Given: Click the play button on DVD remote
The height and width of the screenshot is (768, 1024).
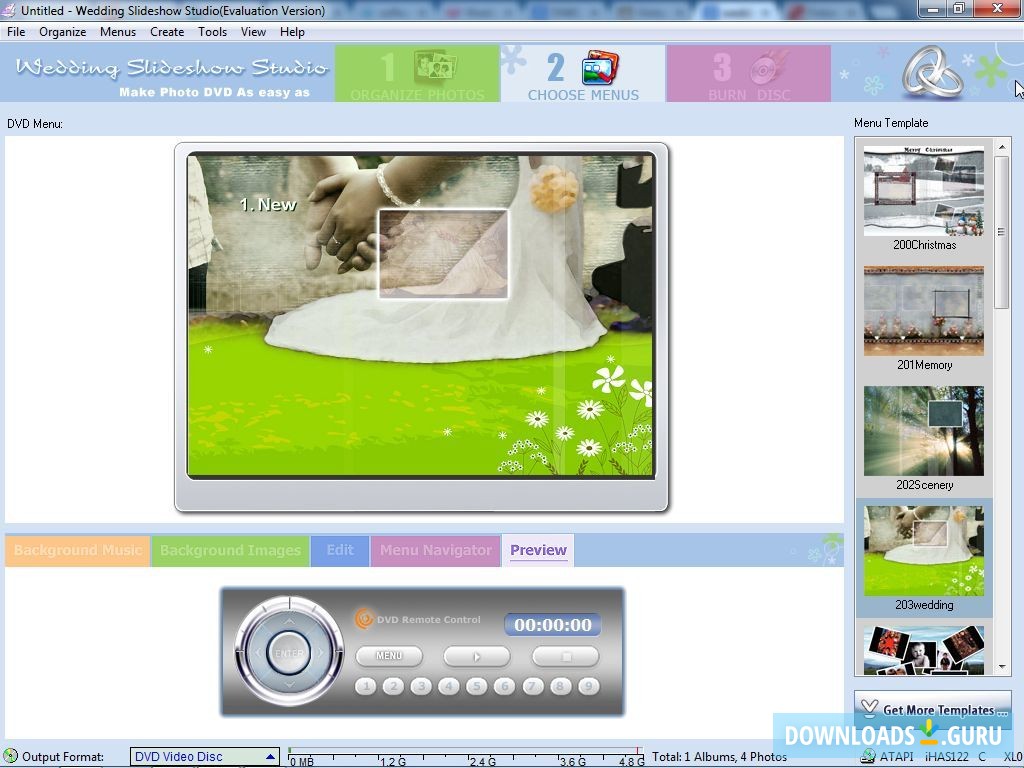Looking at the screenshot, I should (x=477, y=656).
